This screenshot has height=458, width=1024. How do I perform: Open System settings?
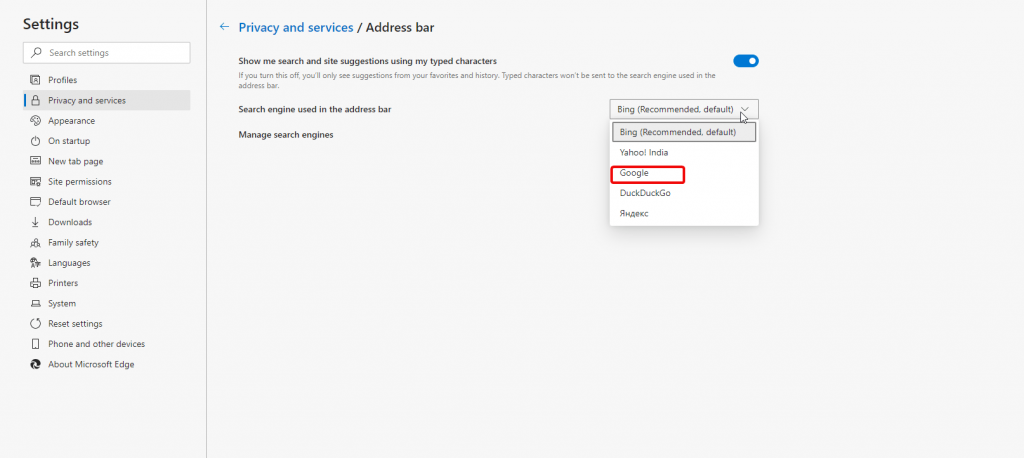click(106, 303)
